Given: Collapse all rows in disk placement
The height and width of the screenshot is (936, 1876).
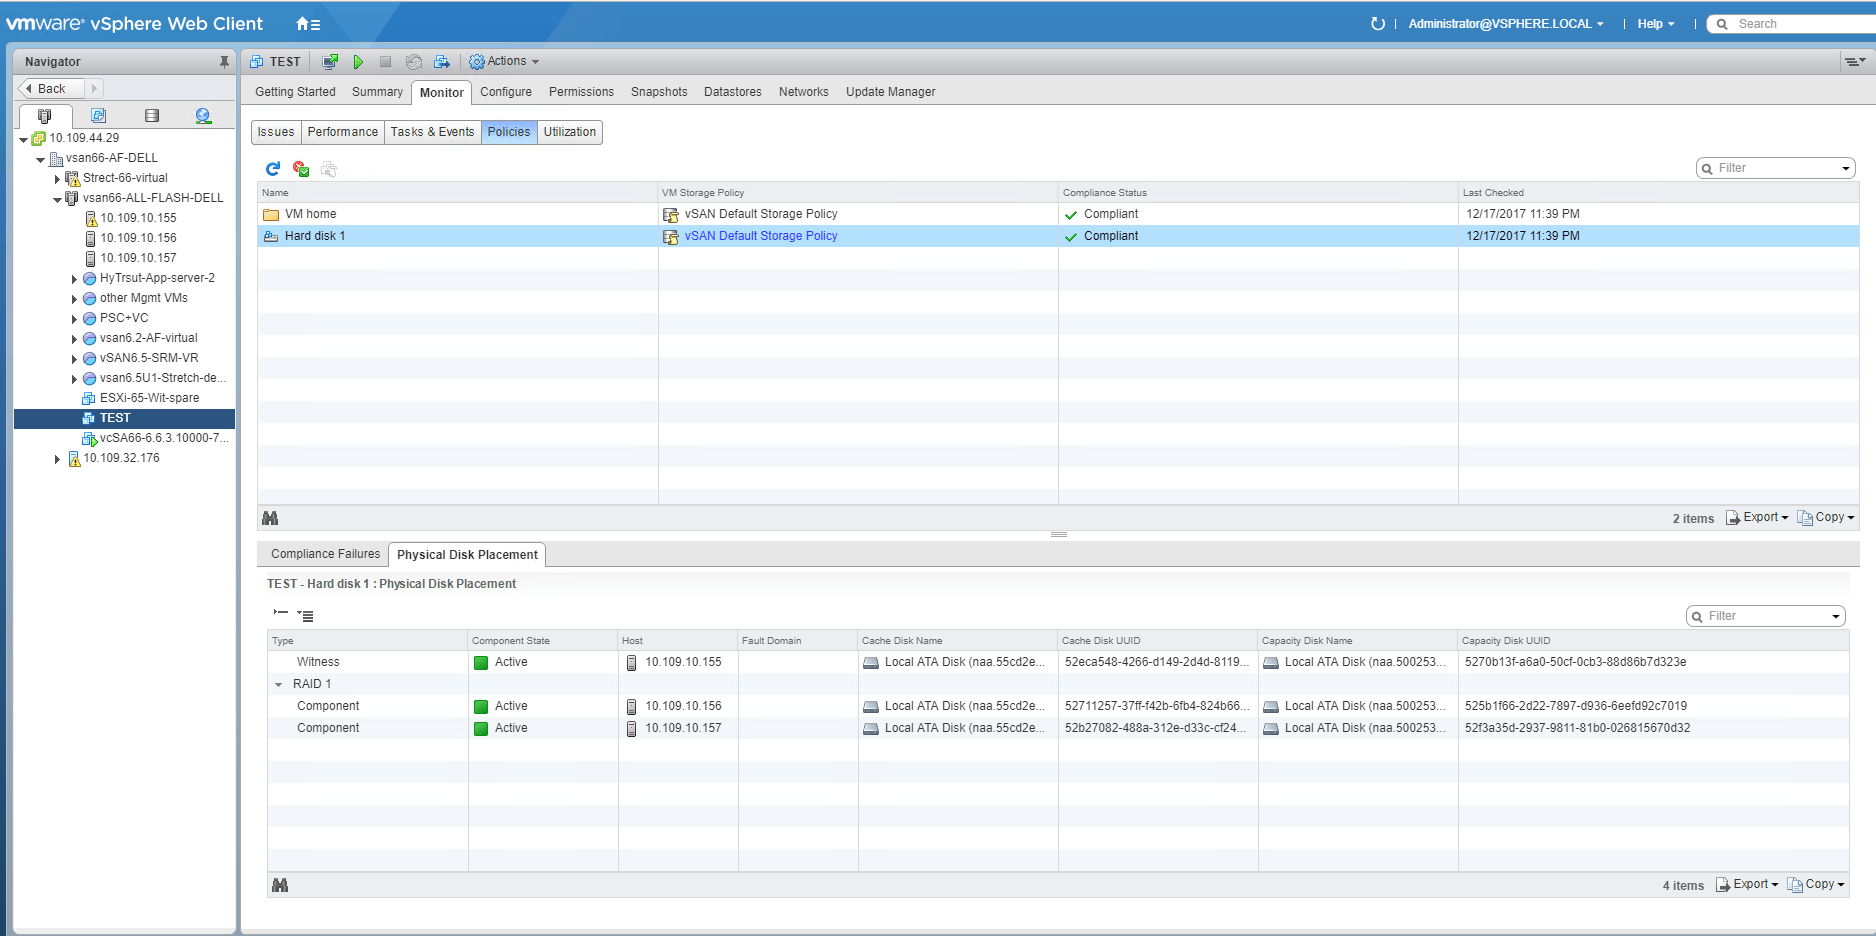Looking at the screenshot, I should [x=281, y=614].
